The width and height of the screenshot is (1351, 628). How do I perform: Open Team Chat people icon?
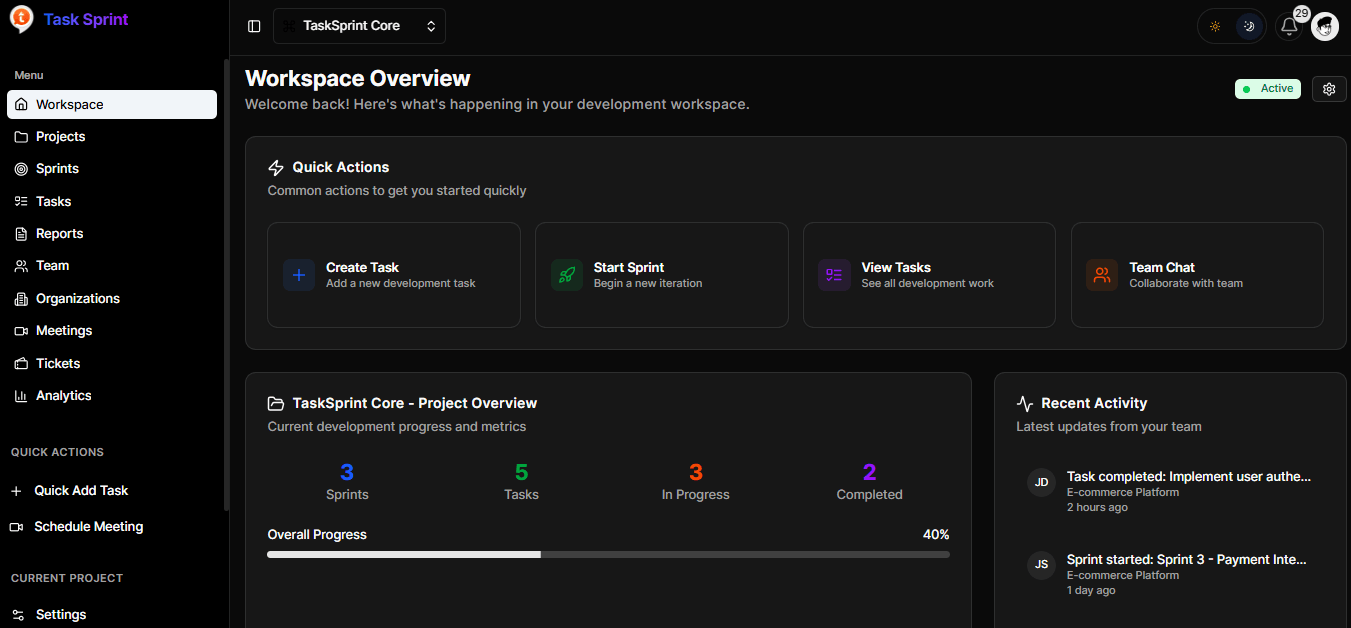point(1102,275)
